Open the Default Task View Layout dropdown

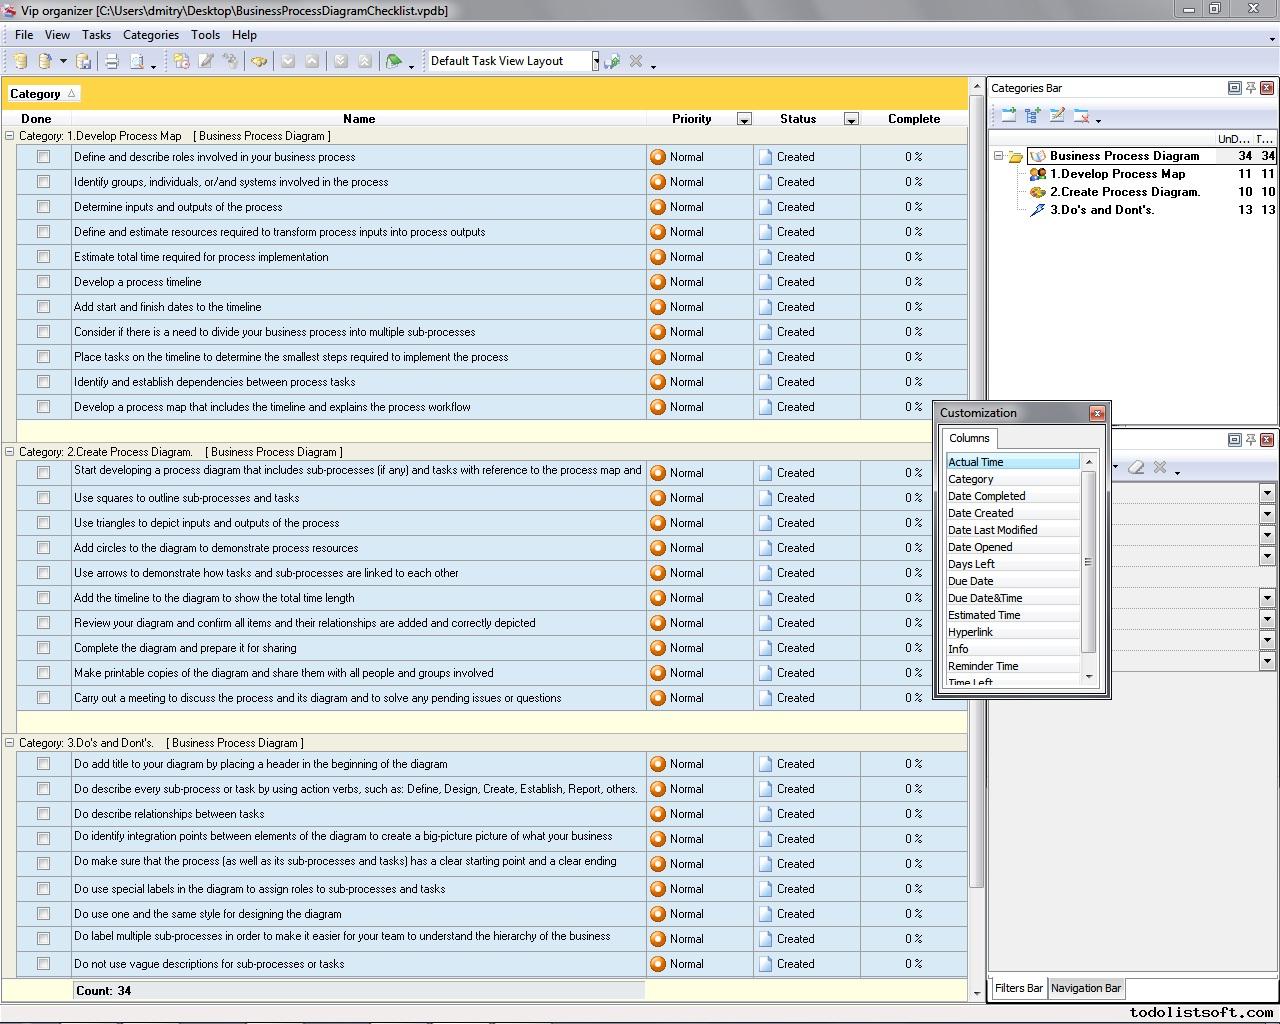595,61
